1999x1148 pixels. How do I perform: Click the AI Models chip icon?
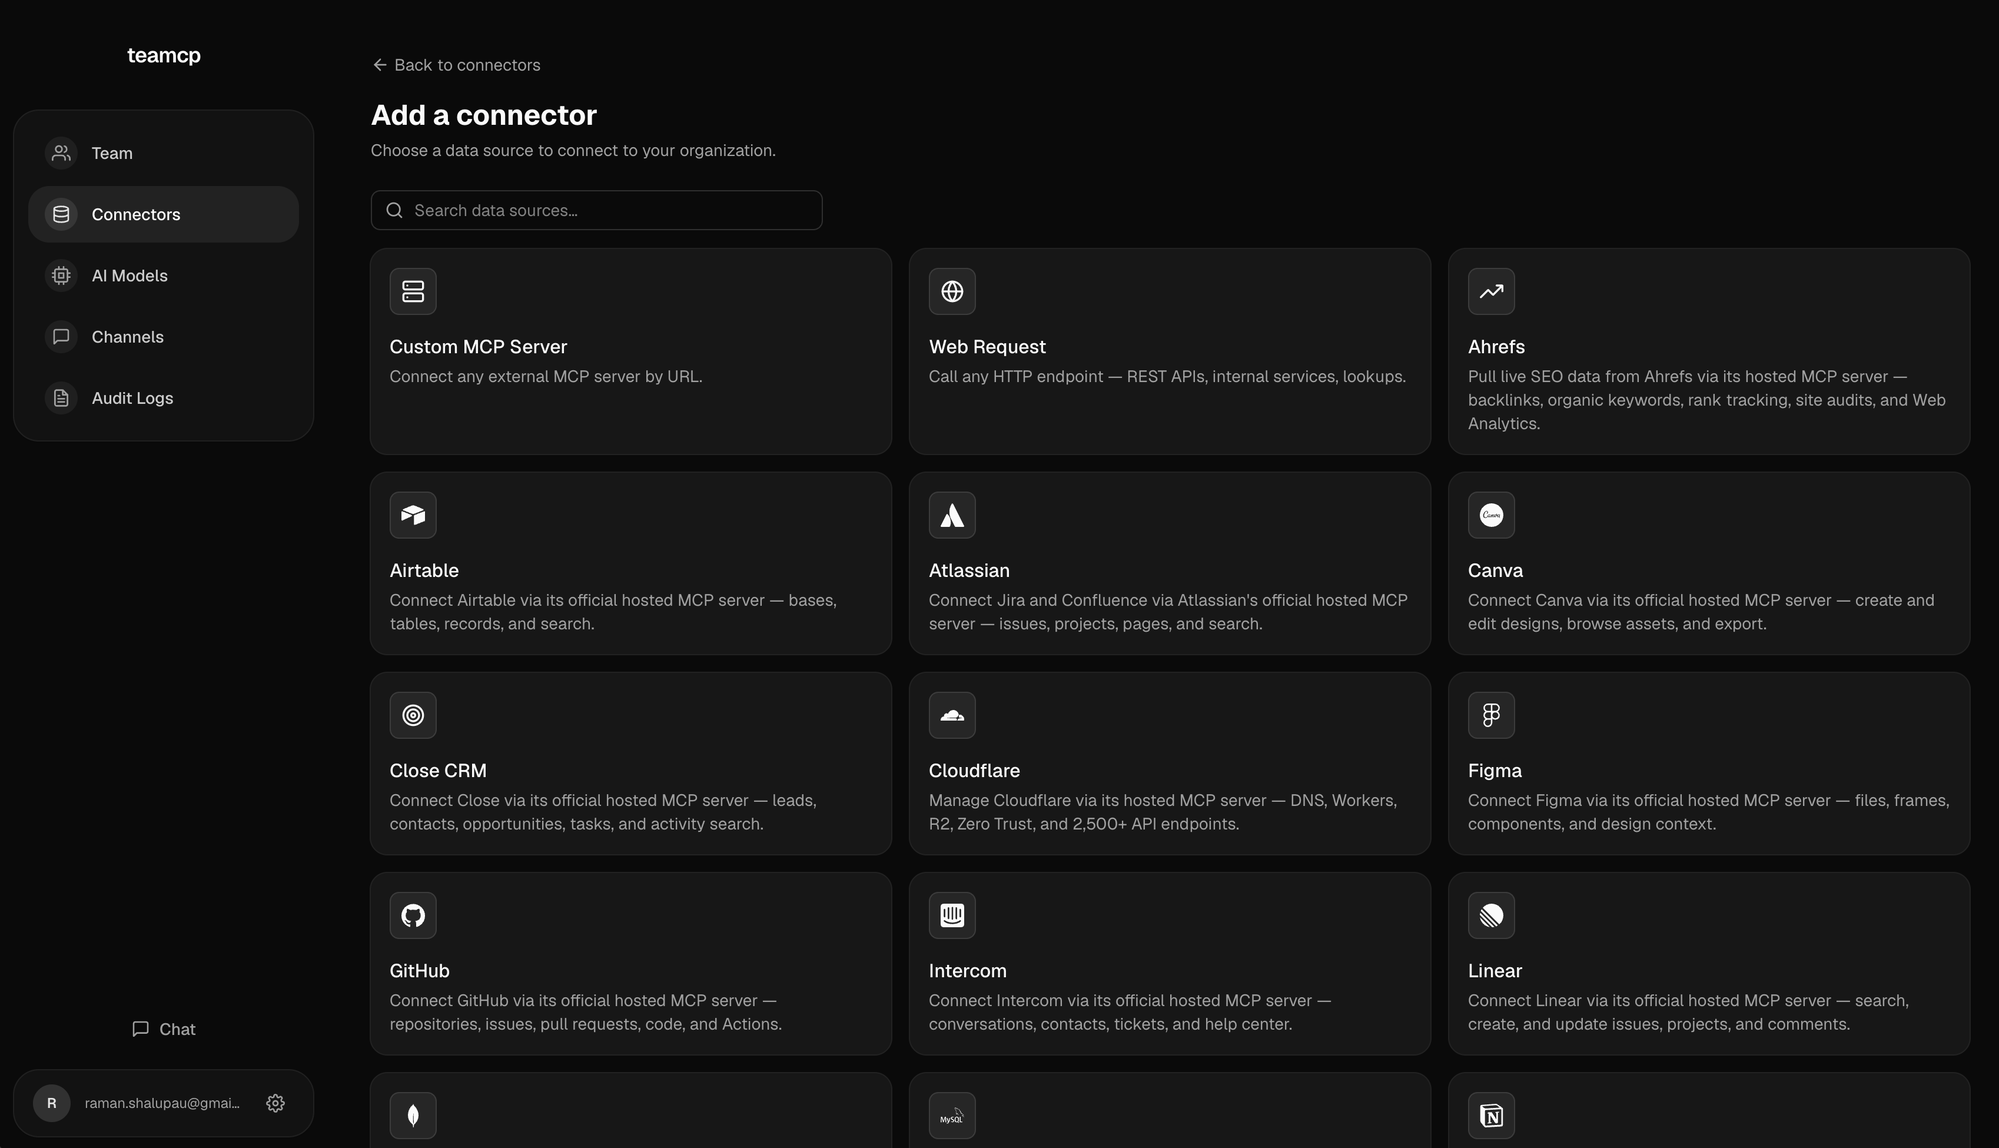pyautogui.click(x=61, y=275)
